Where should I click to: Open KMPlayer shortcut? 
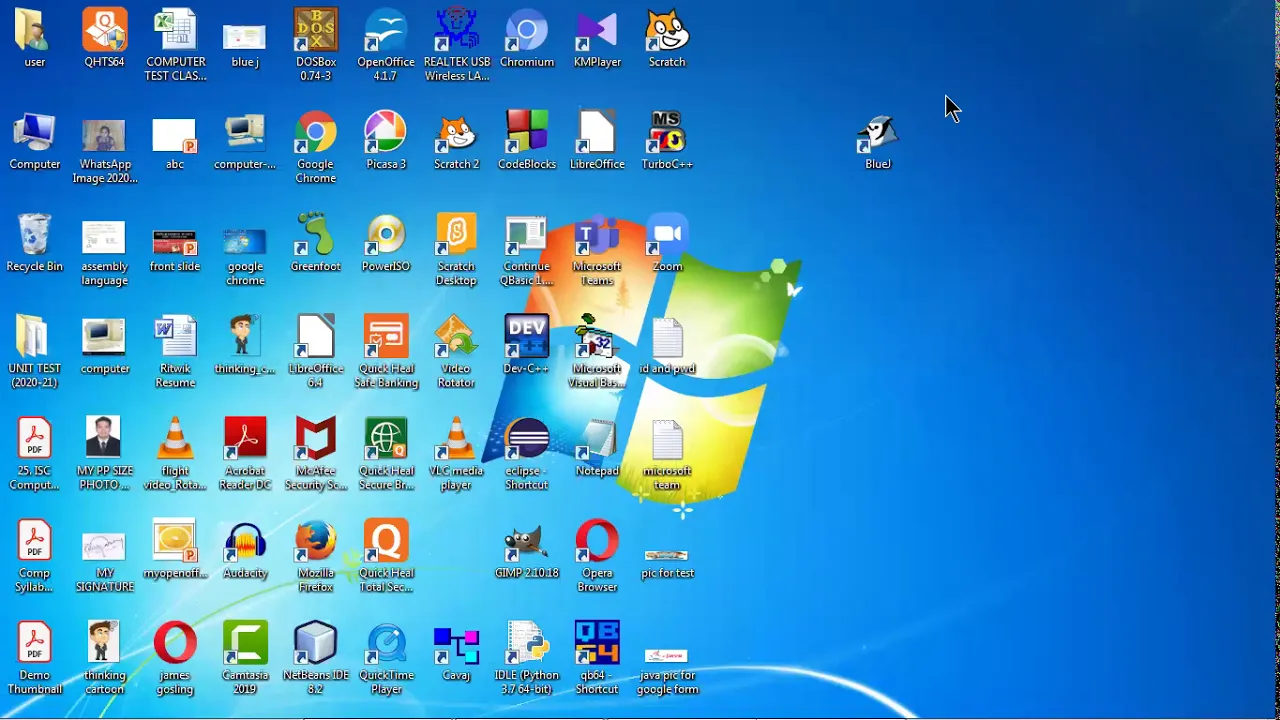[x=597, y=38]
